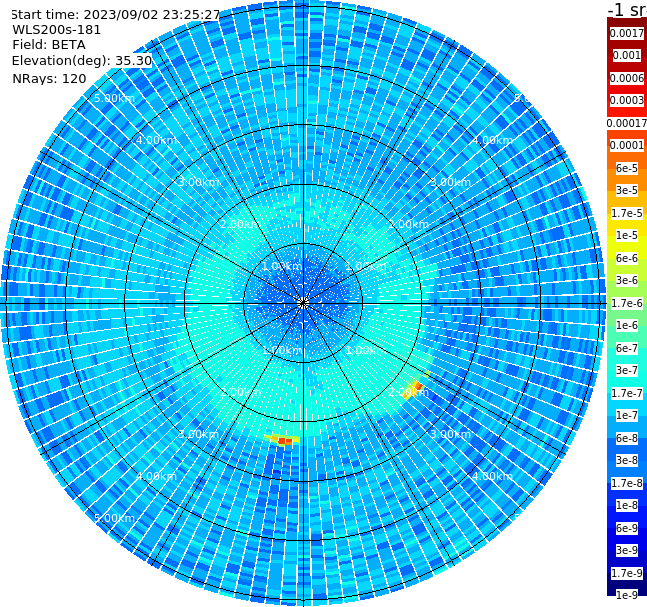Click the red hotspot south of the radar center

[x=285, y=441]
